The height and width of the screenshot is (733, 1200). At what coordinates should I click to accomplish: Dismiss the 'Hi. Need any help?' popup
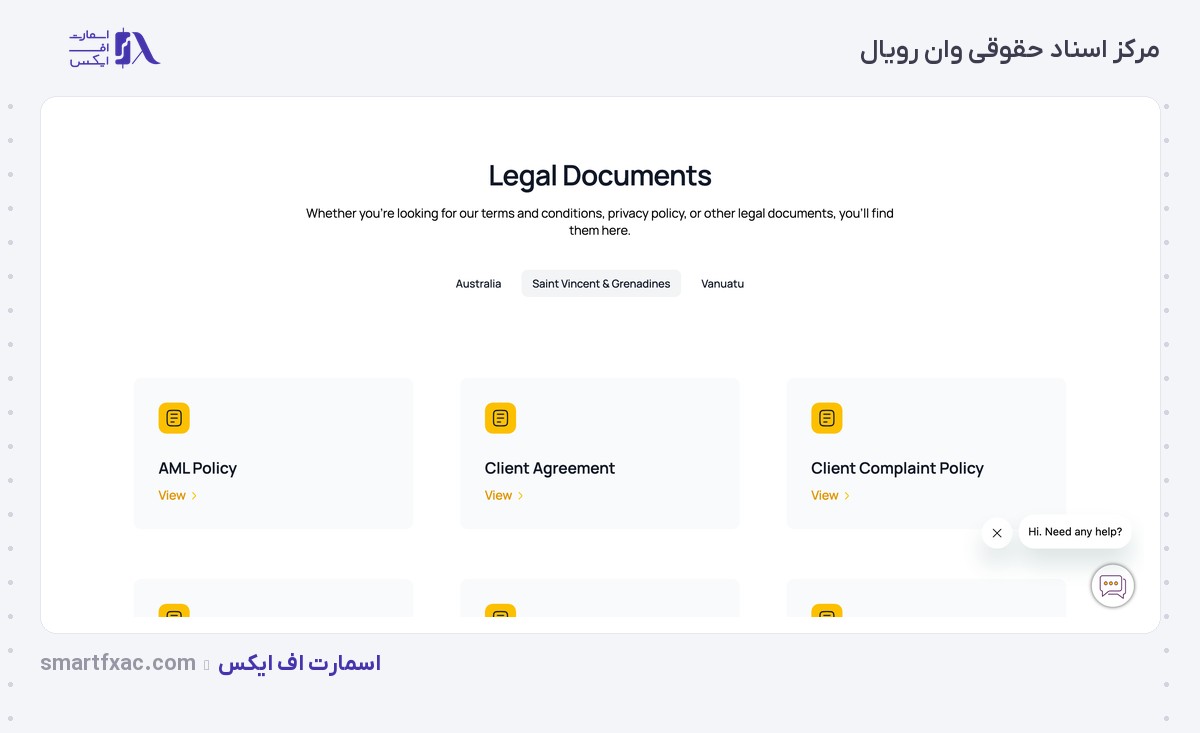[x=996, y=533]
